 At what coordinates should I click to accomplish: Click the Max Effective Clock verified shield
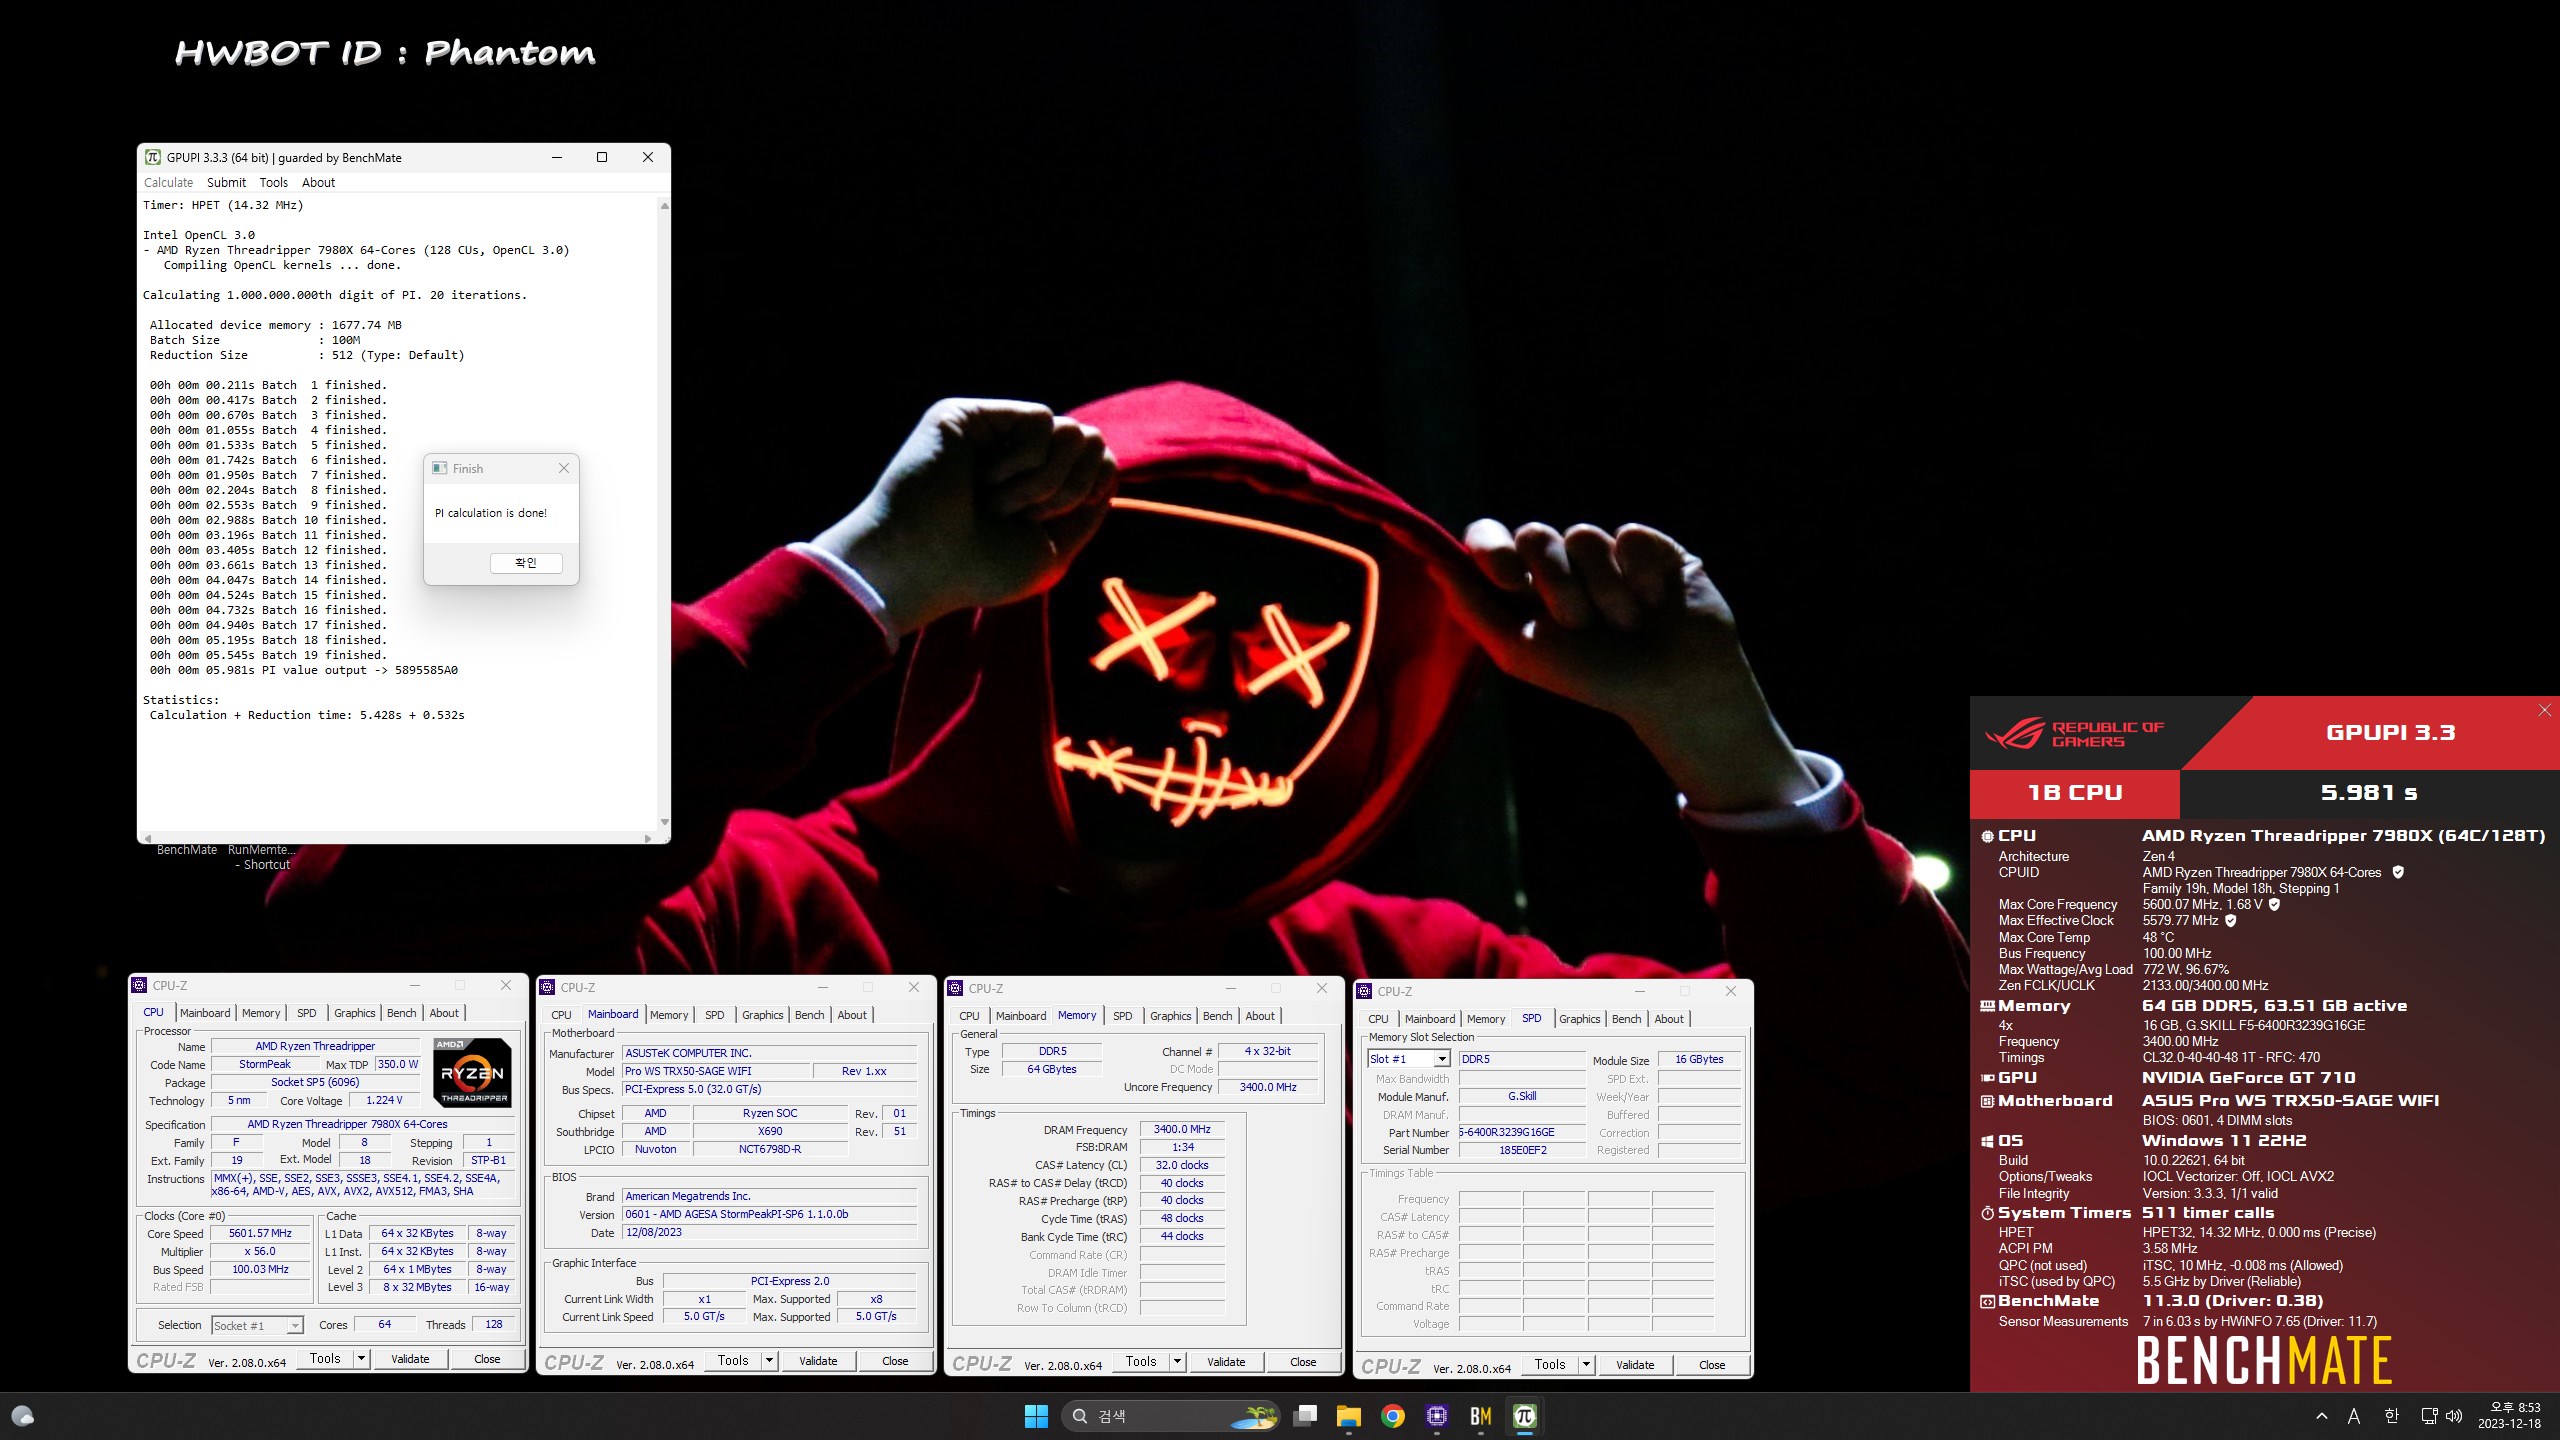click(x=2231, y=920)
